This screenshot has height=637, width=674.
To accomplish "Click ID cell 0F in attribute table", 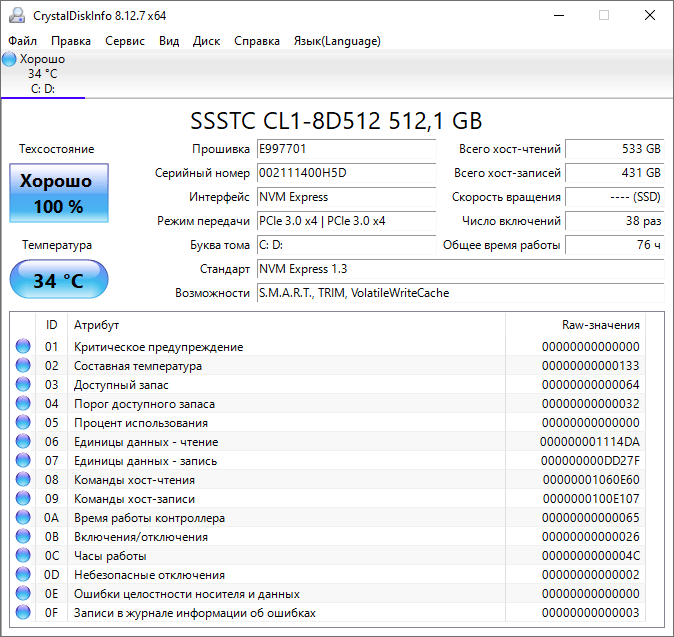I will (x=51, y=613).
